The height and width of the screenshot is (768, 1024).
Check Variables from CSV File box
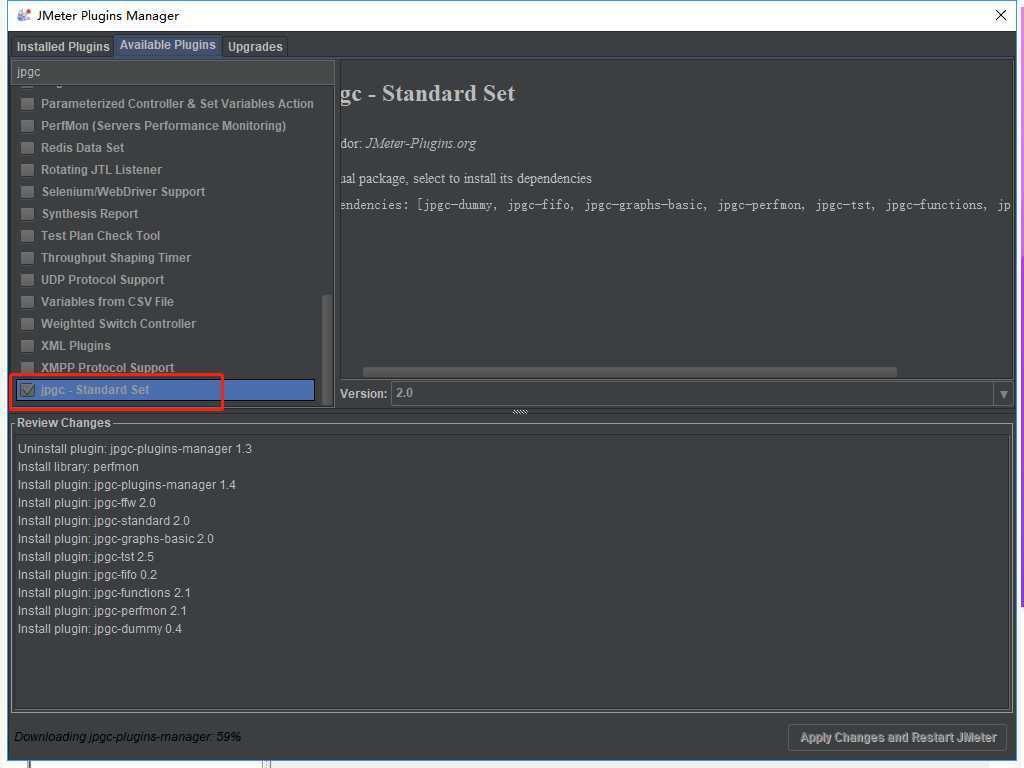pos(27,302)
